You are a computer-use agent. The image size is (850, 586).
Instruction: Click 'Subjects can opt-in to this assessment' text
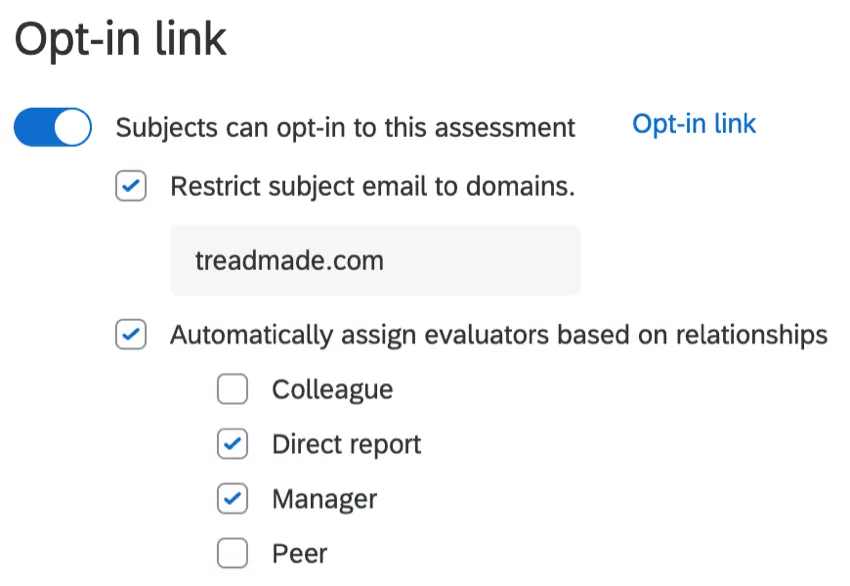click(x=346, y=127)
